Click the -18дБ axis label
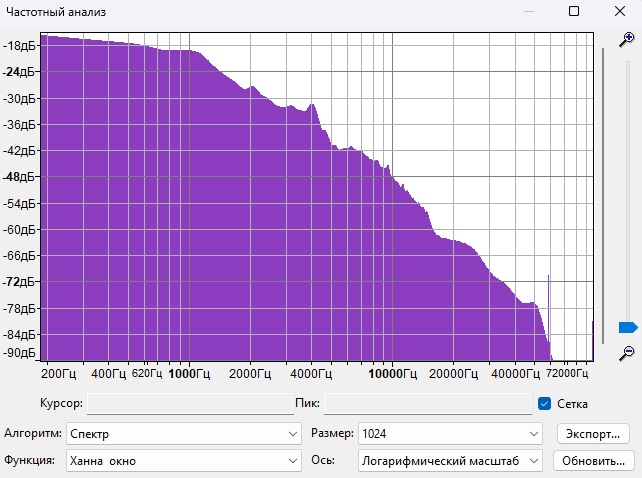The height and width of the screenshot is (478, 642). tap(19, 46)
